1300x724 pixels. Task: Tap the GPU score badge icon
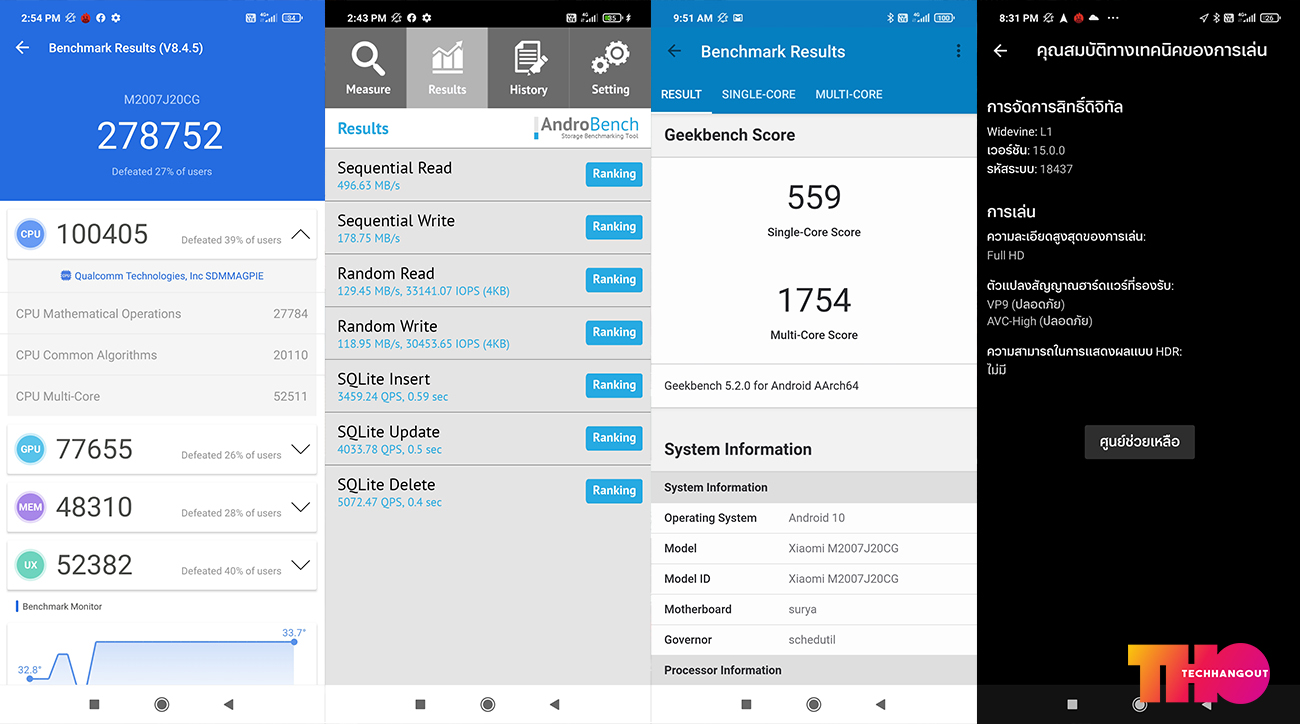pyautogui.click(x=31, y=449)
